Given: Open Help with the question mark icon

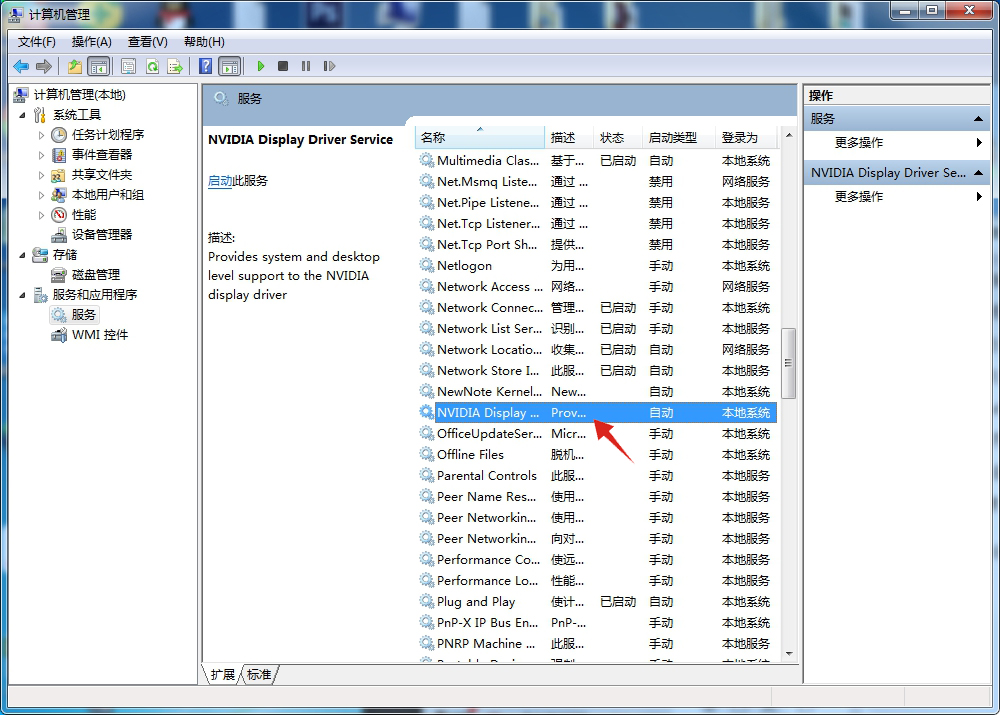Looking at the screenshot, I should [x=205, y=66].
